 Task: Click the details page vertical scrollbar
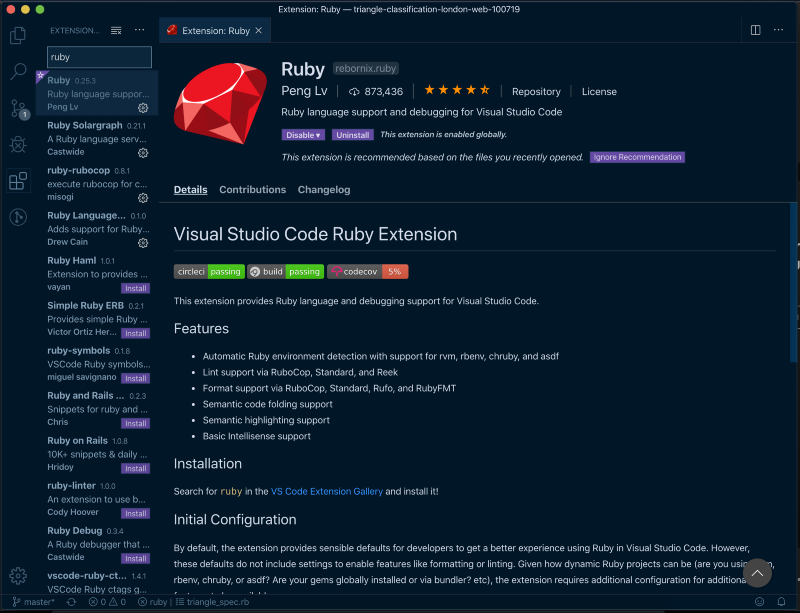(793, 282)
